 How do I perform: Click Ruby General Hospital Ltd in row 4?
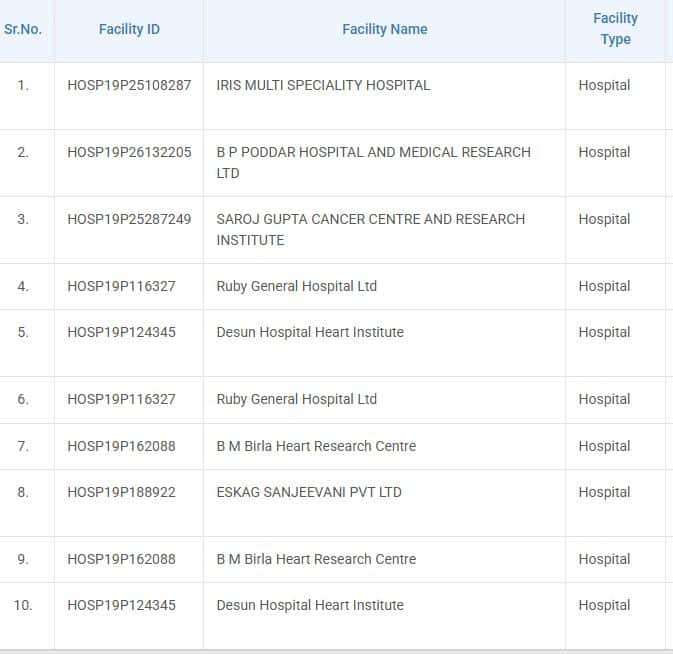(297, 286)
